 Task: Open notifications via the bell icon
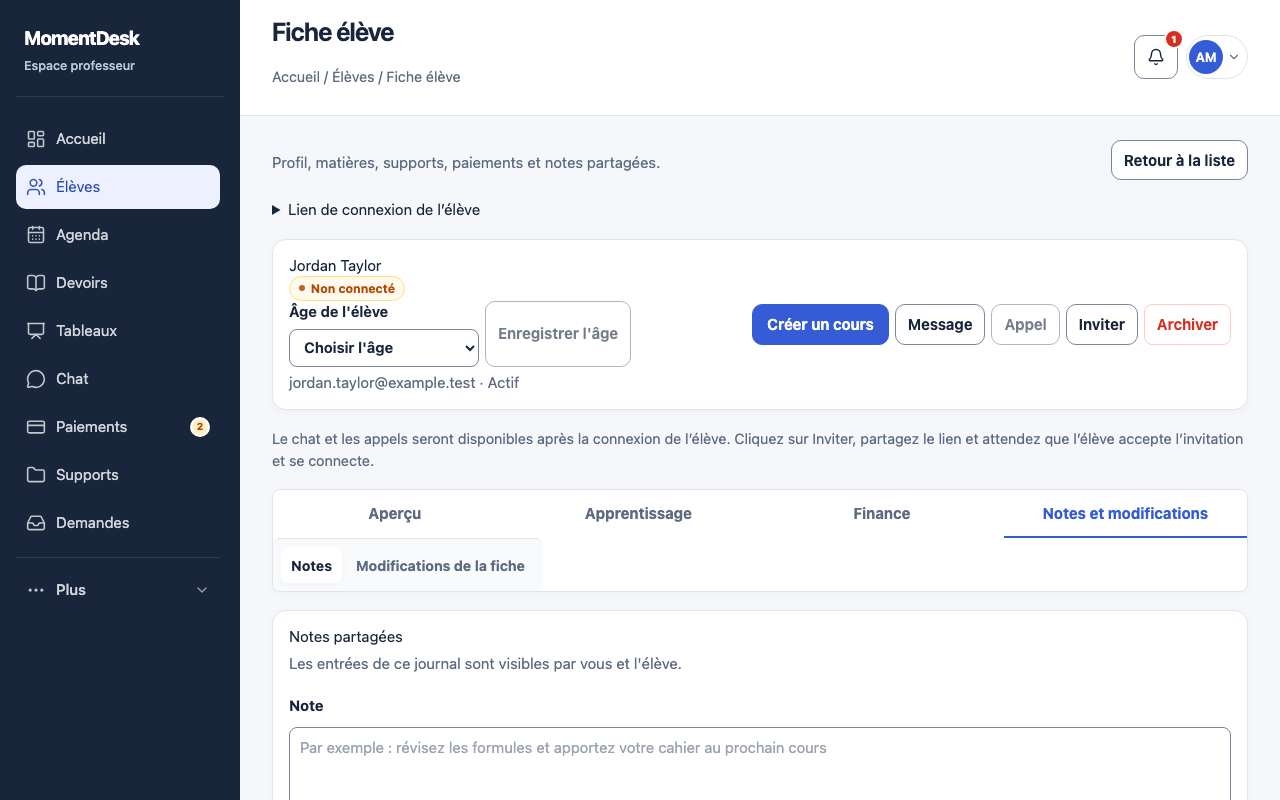tap(1156, 57)
